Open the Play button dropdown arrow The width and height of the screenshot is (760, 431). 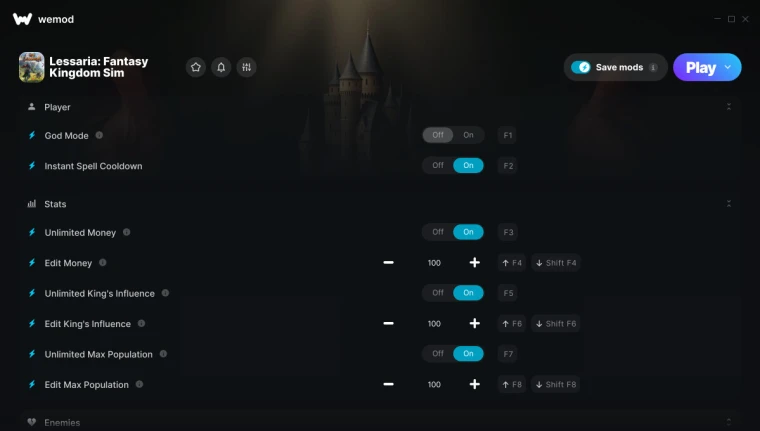(x=728, y=67)
